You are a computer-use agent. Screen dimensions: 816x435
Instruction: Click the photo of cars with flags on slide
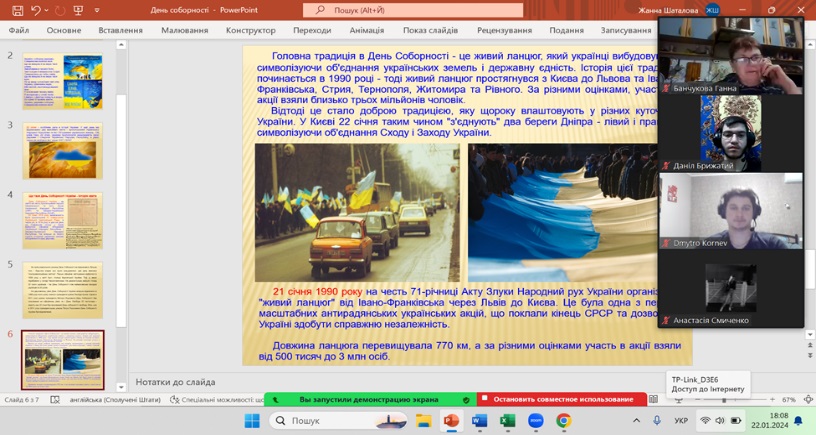point(357,212)
